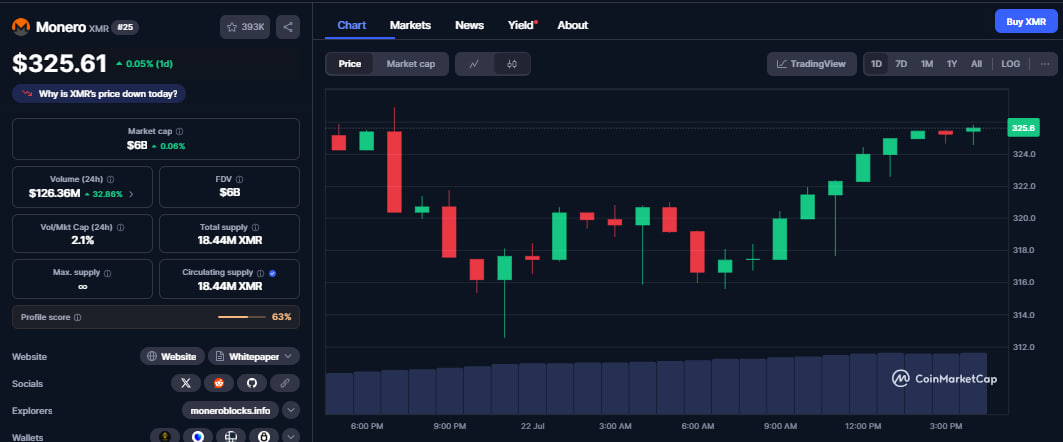Set chart range to All
This screenshot has height=442, width=1063.
(976, 64)
